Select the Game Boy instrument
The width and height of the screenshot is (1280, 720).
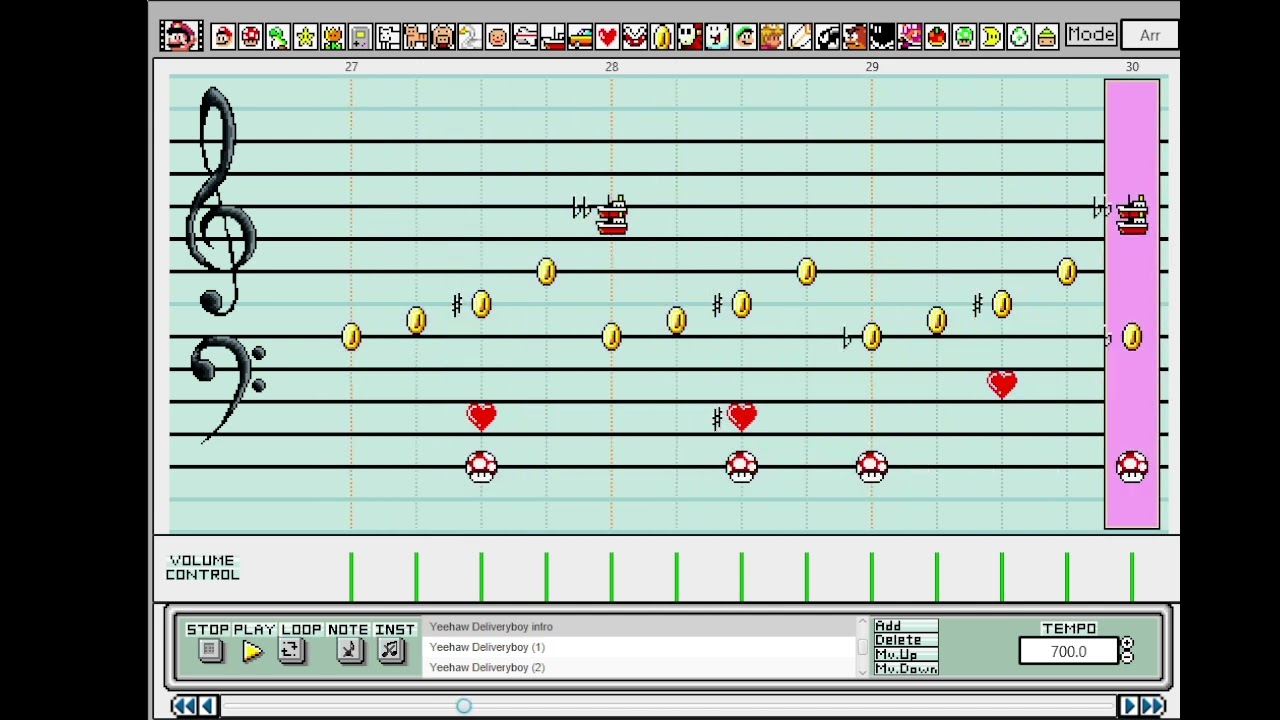(360, 37)
